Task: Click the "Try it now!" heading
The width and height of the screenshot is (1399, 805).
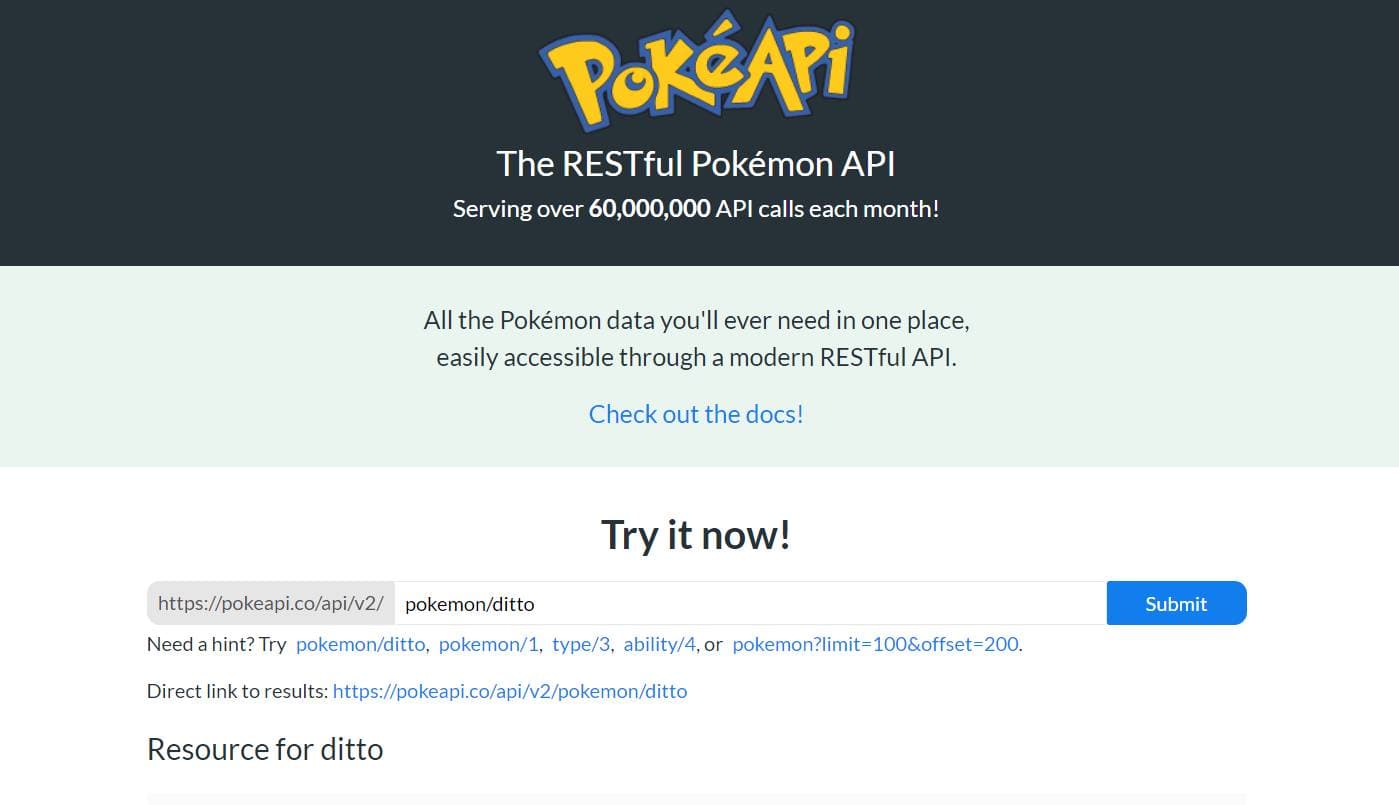Action: 696,534
